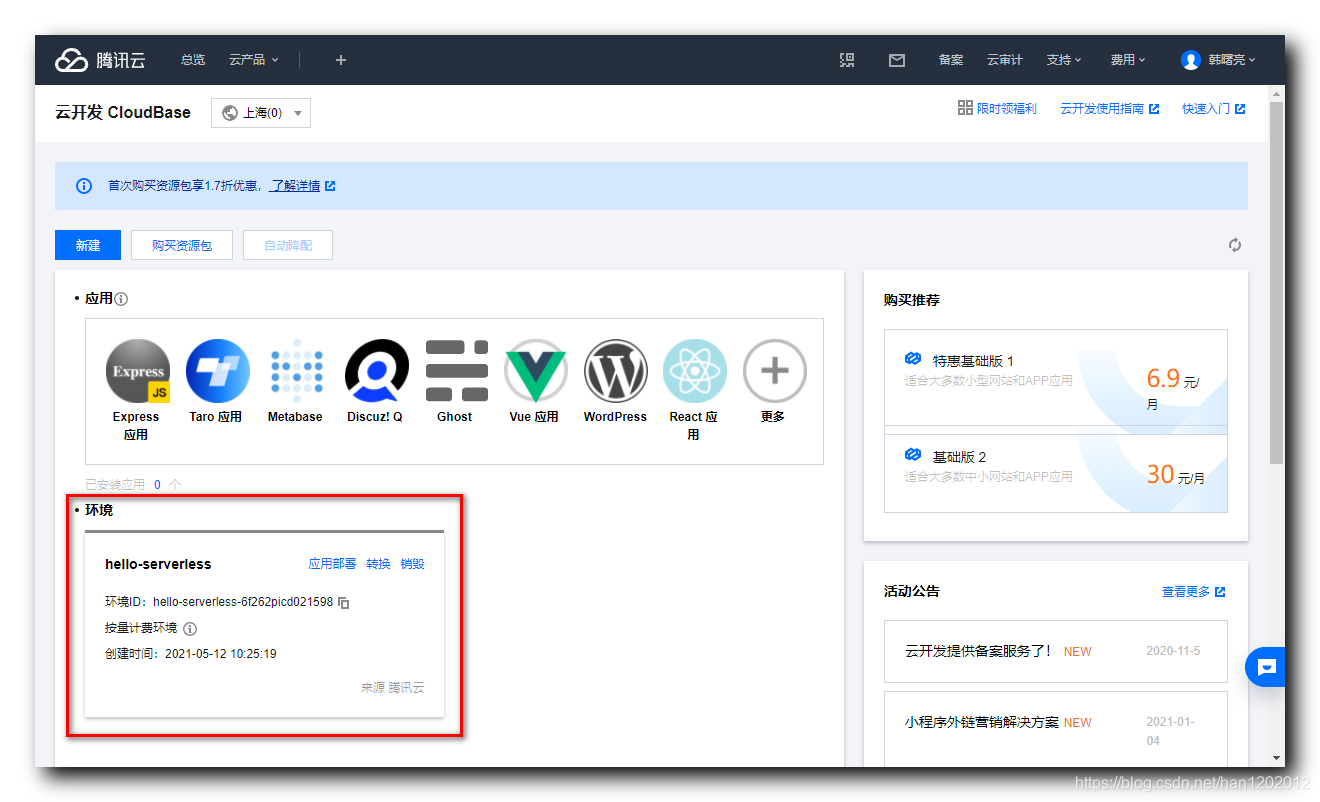Select the Ghost app icon
The height and width of the screenshot is (802, 1320).
click(x=456, y=371)
